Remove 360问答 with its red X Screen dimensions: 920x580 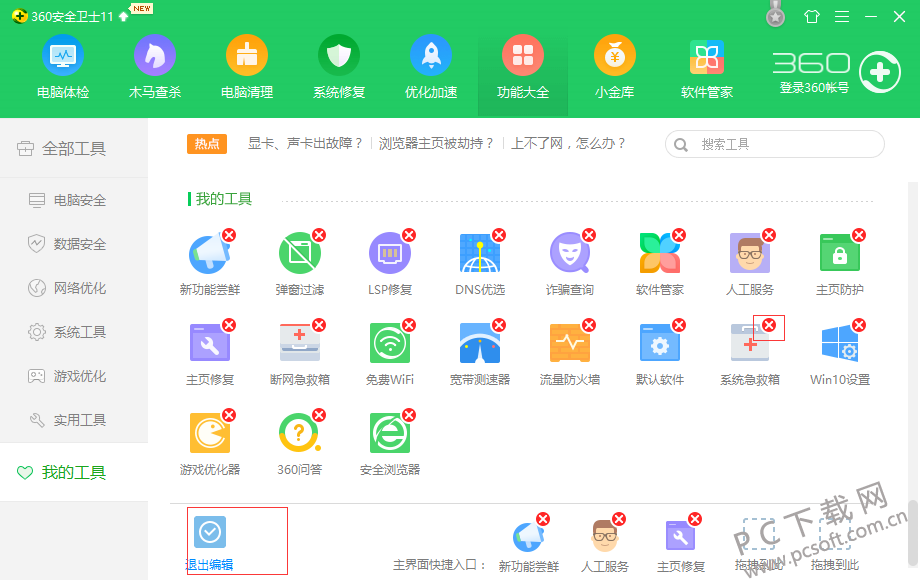[x=319, y=415]
